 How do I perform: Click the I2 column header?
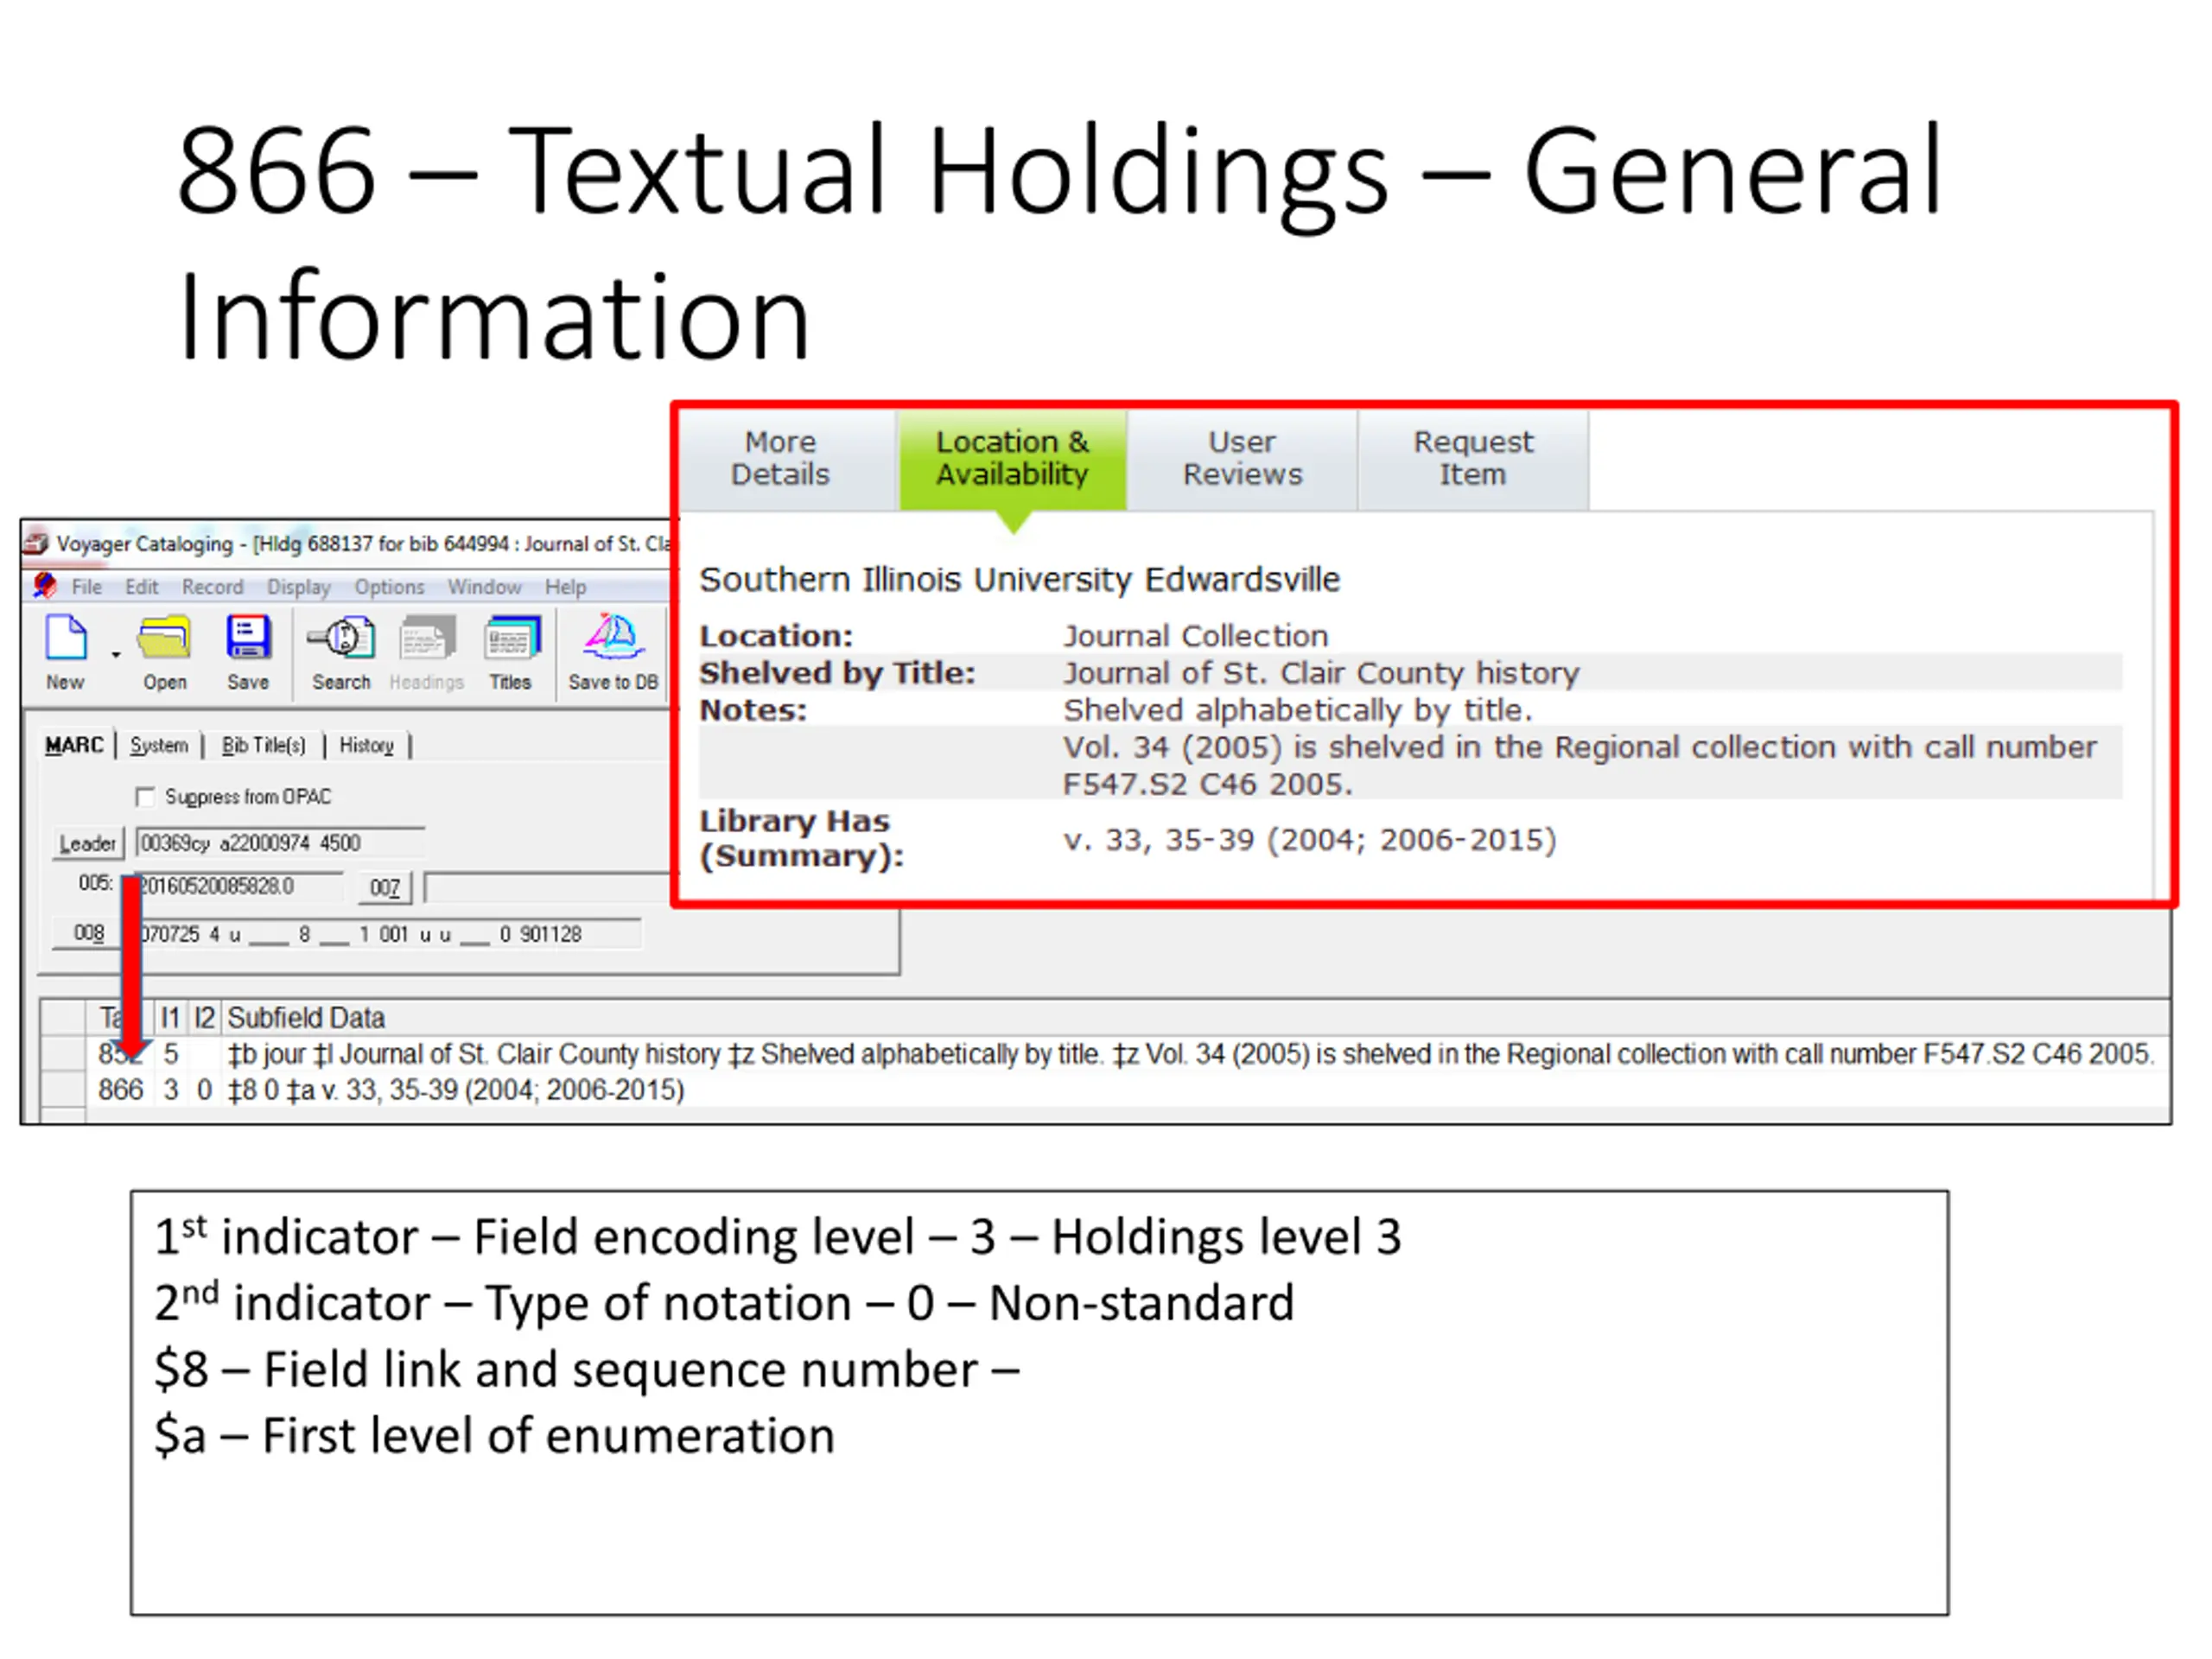[x=204, y=1017]
